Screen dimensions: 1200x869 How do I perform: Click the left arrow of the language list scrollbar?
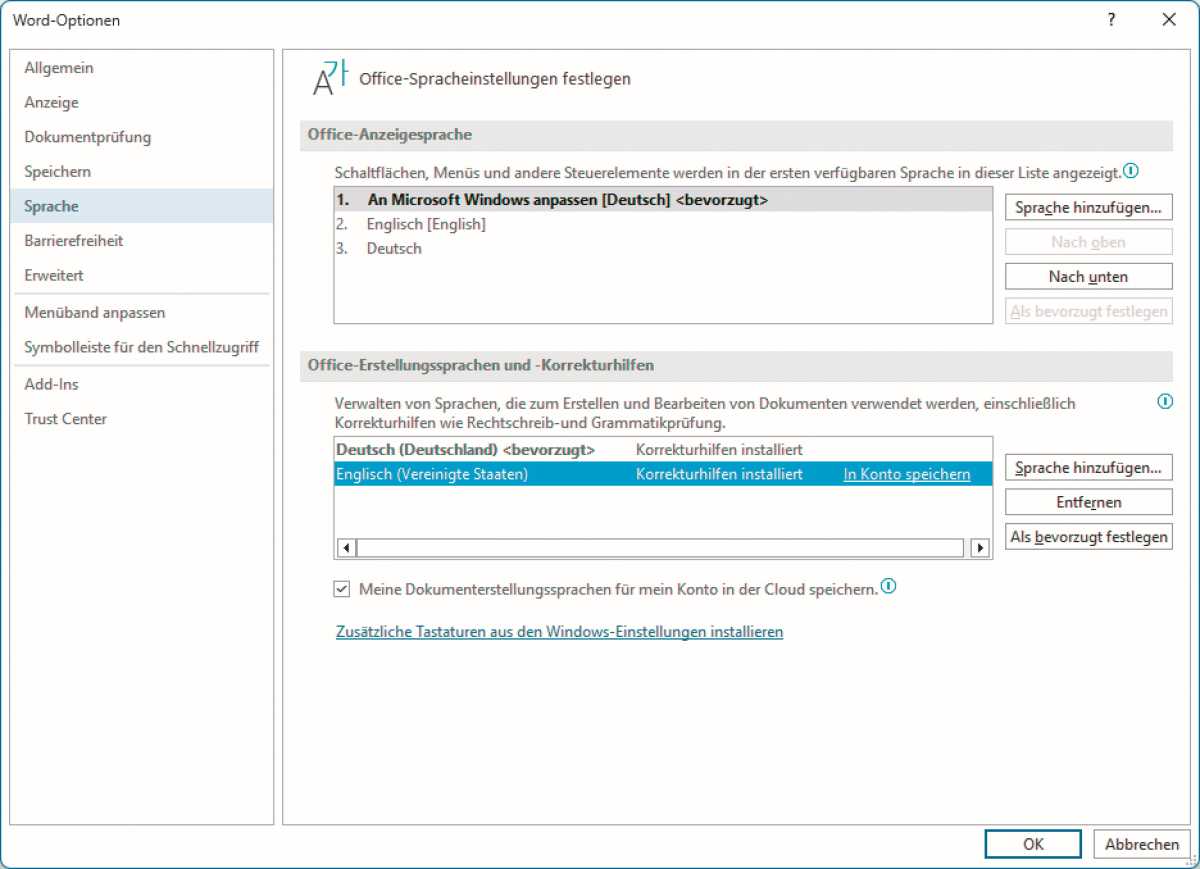(x=347, y=547)
